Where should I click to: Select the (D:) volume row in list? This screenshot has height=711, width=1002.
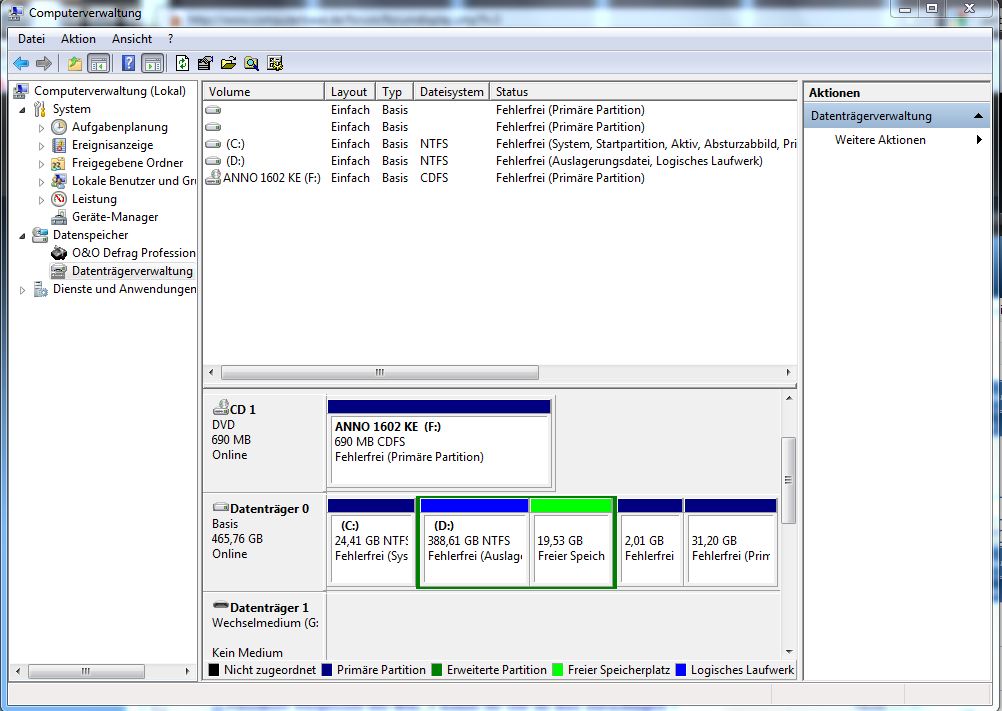500,161
